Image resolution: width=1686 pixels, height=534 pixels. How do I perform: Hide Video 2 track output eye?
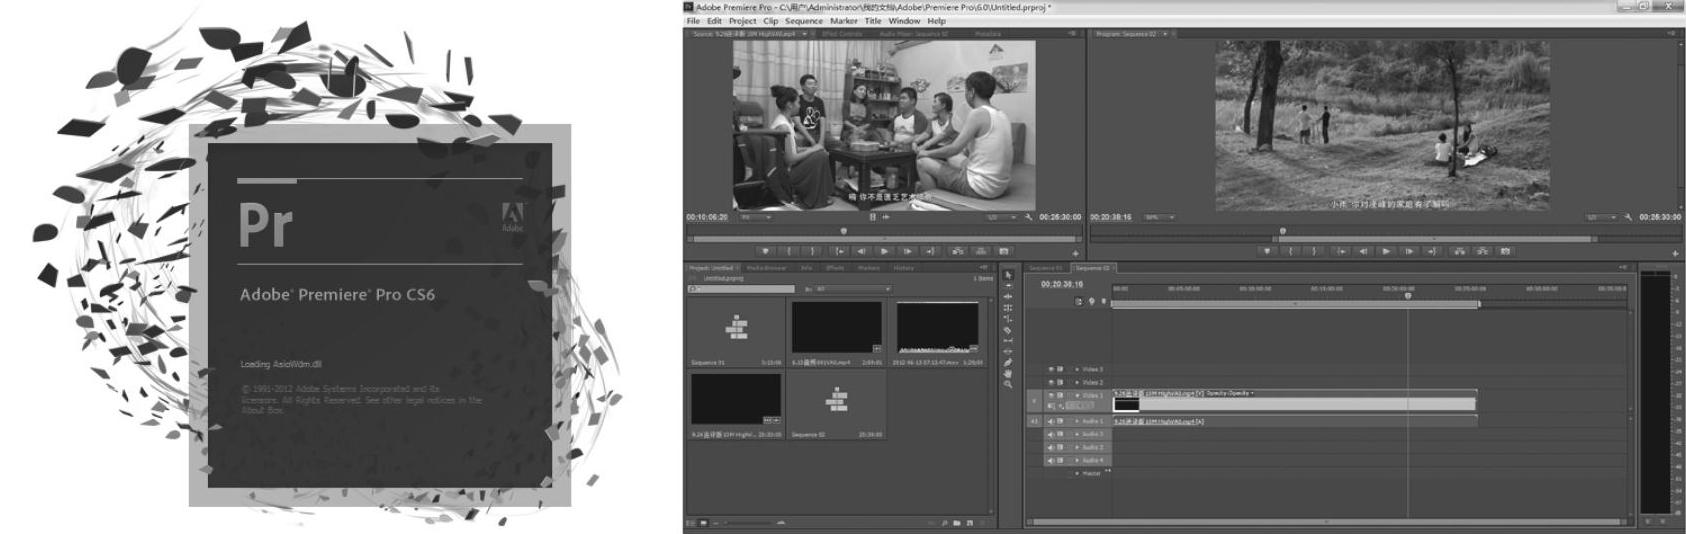[1050, 382]
